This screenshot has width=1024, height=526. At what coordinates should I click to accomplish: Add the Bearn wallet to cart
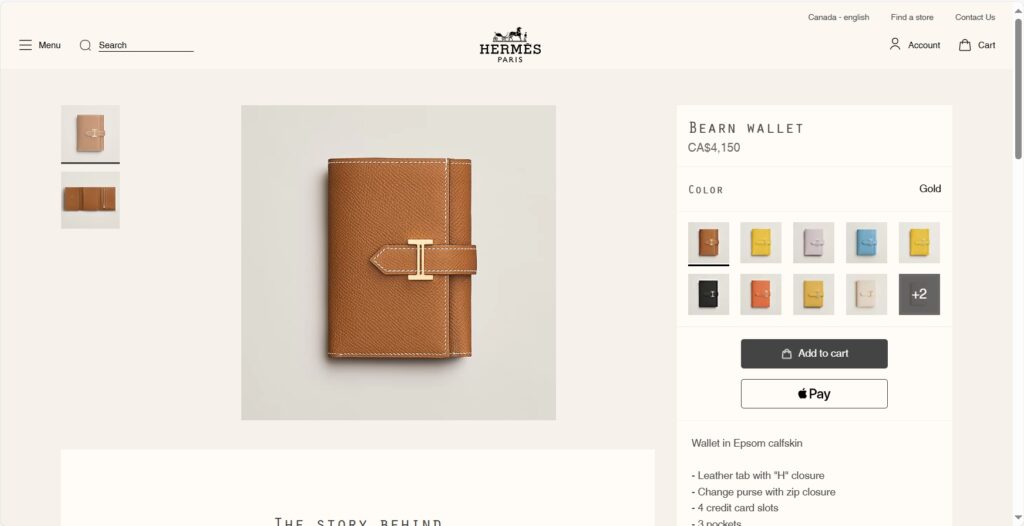click(x=814, y=353)
